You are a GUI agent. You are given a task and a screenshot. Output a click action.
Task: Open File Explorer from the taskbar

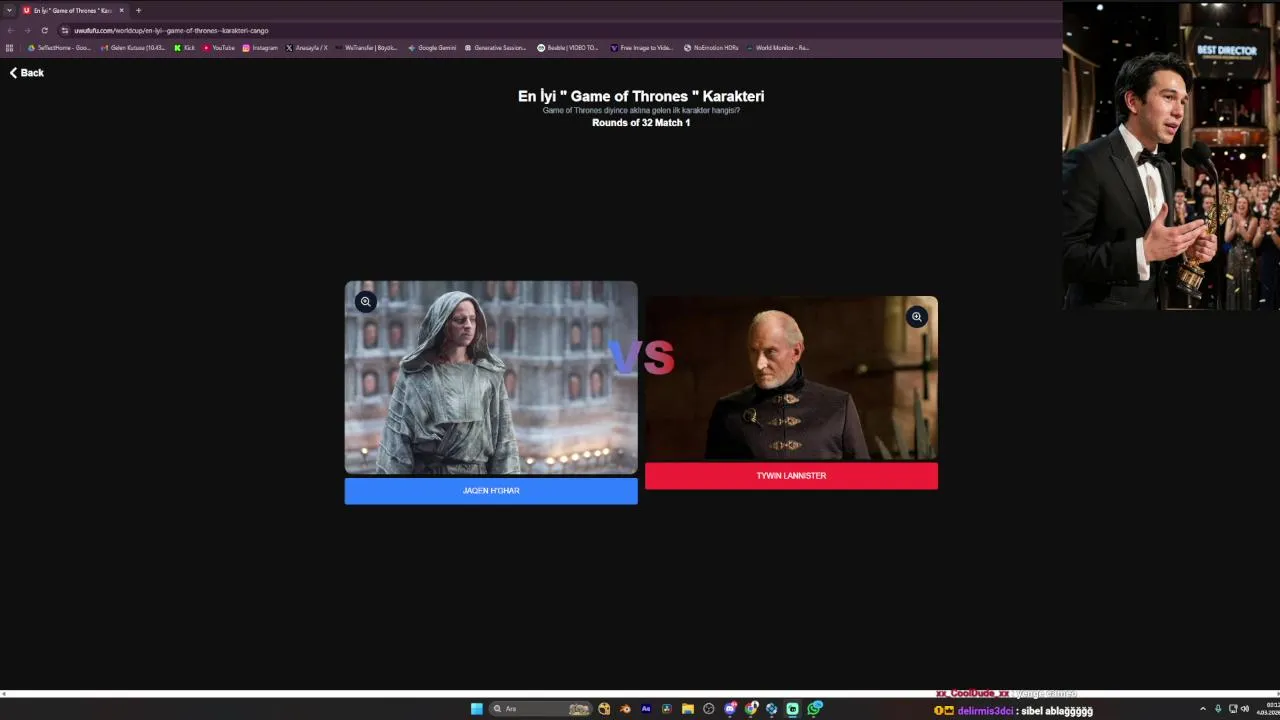(688, 709)
